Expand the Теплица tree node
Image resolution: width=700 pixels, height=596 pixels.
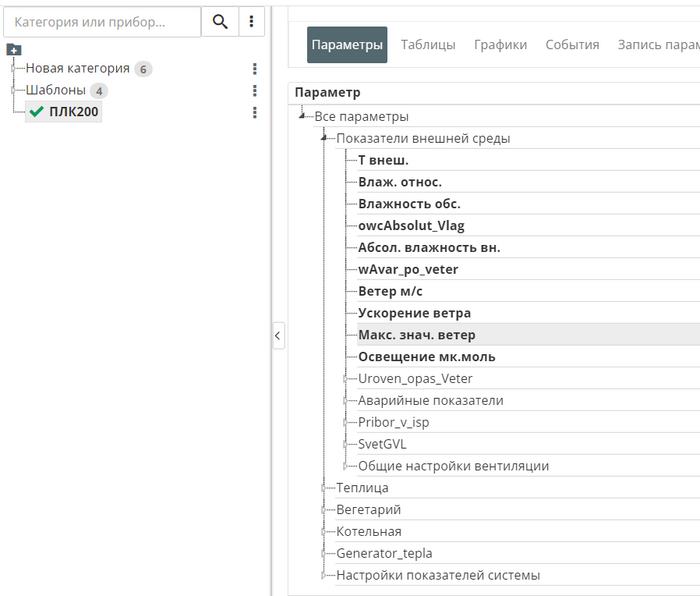[x=323, y=488]
